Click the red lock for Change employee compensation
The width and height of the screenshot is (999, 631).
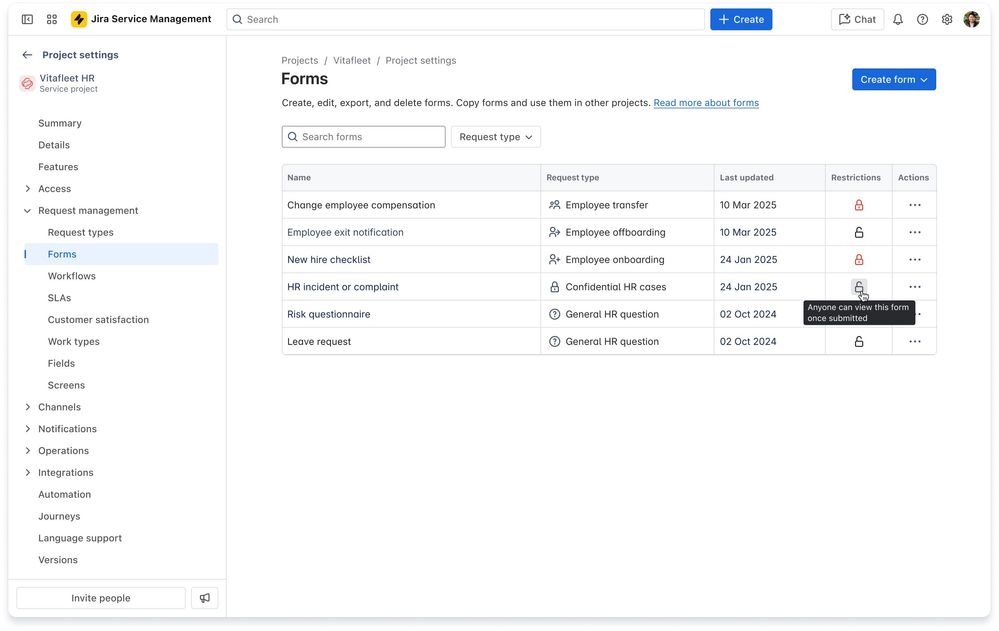(858, 205)
